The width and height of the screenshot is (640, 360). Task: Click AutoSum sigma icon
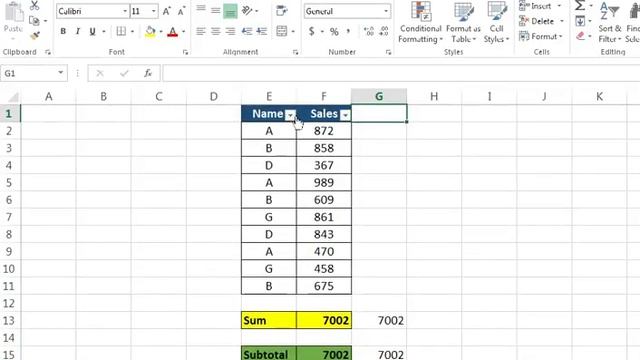coord(580,6)
